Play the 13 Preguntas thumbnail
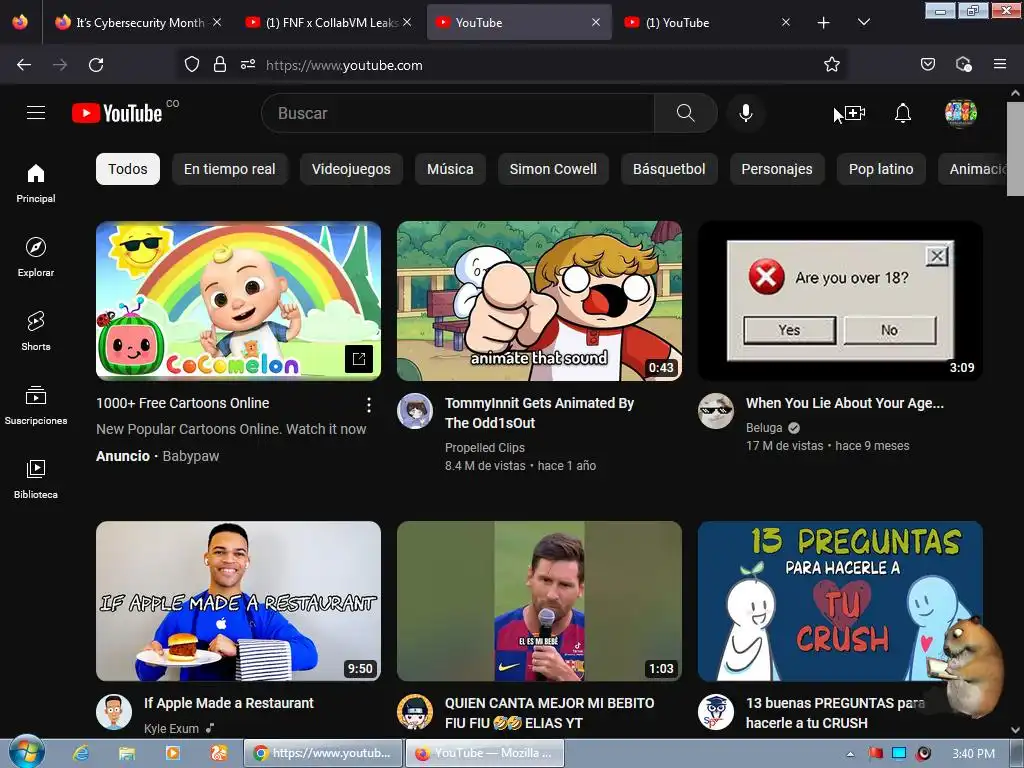 click(x=840, y=601)
